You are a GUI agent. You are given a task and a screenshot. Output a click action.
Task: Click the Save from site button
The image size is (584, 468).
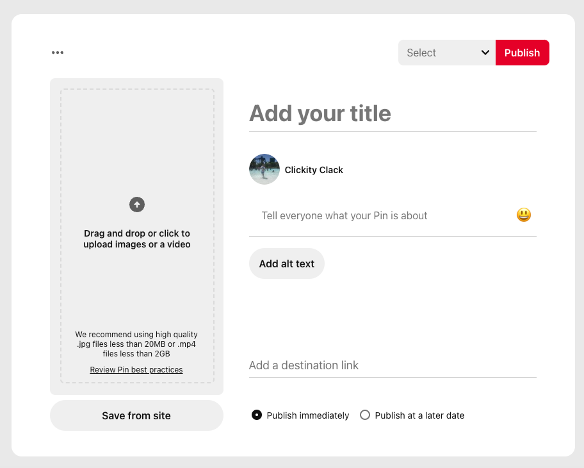click(137, 416)
